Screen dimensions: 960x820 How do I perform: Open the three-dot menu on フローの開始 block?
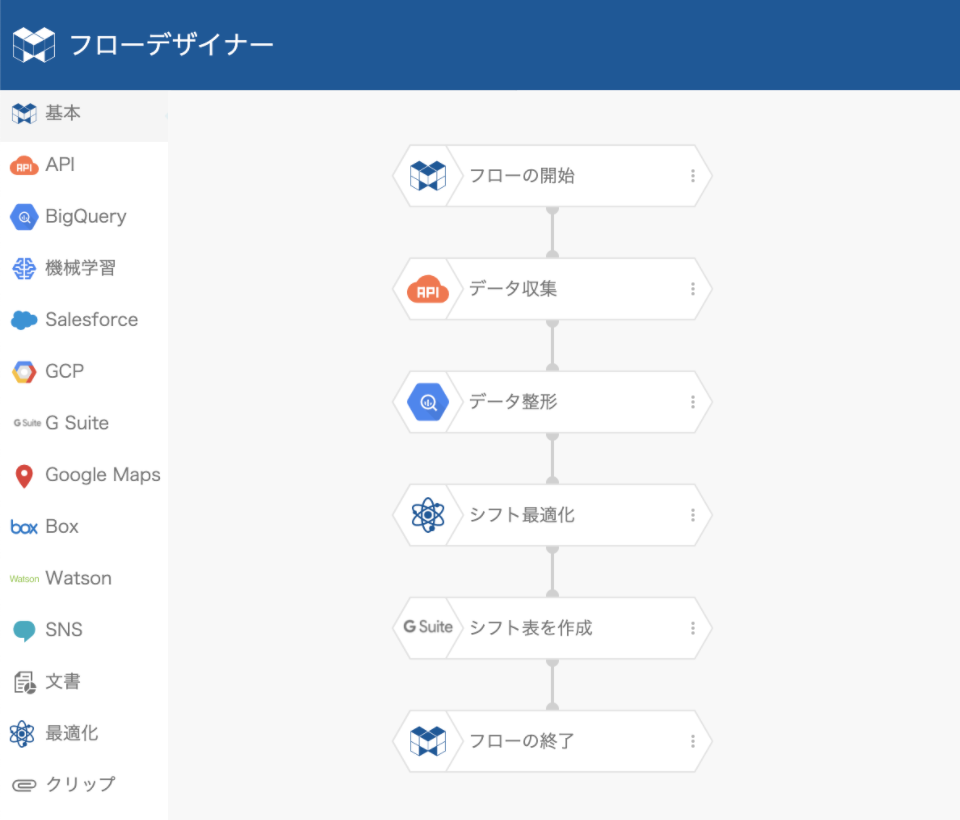(692, 176)
